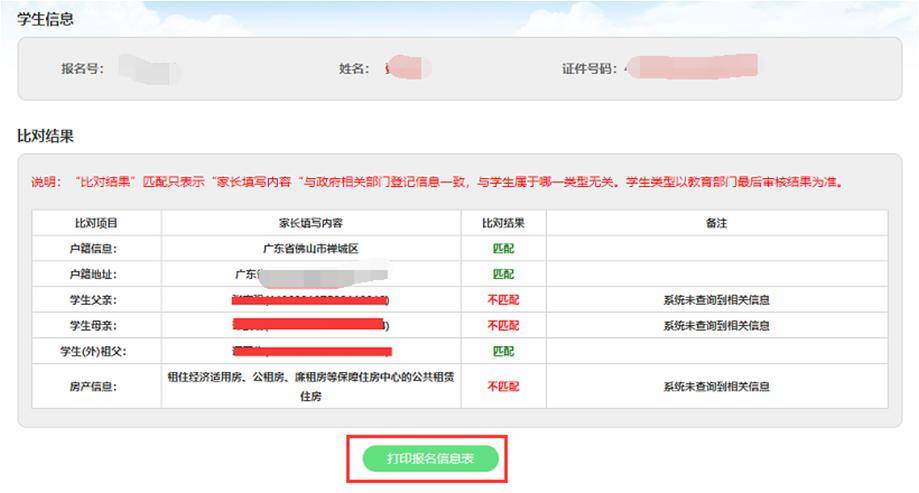This screenshot has width=919, height=493.
Task: Click the 打印报名信息表 green button
Action: (x=430, y=458)
